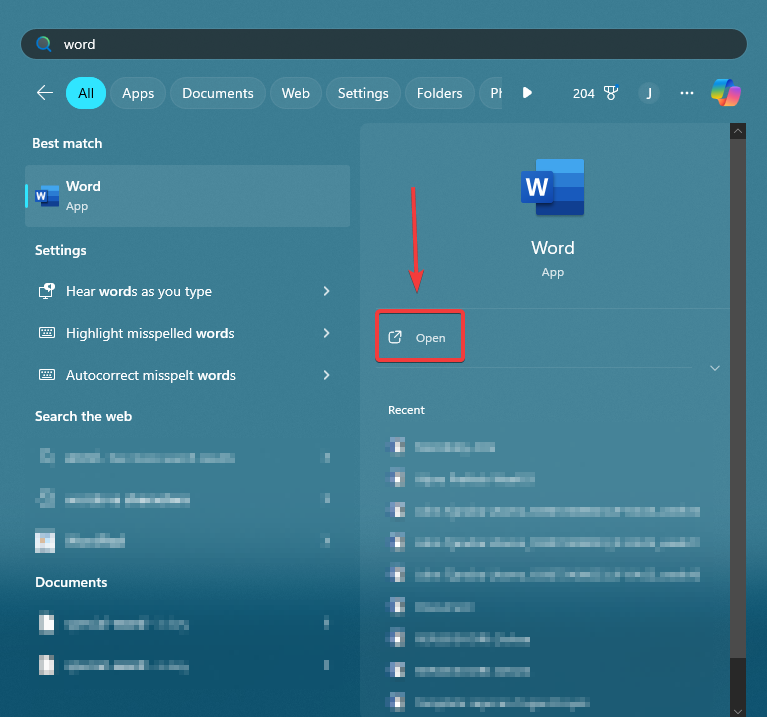Click the Search the web heading
The width and height of the screenshot is (767, 717).
coord(84,416)
